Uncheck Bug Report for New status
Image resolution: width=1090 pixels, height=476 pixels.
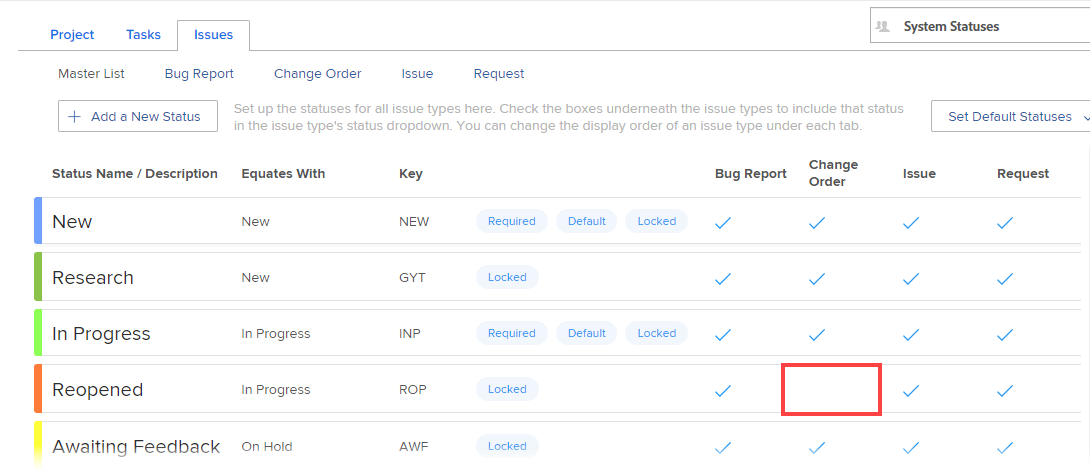click(723, 223)
